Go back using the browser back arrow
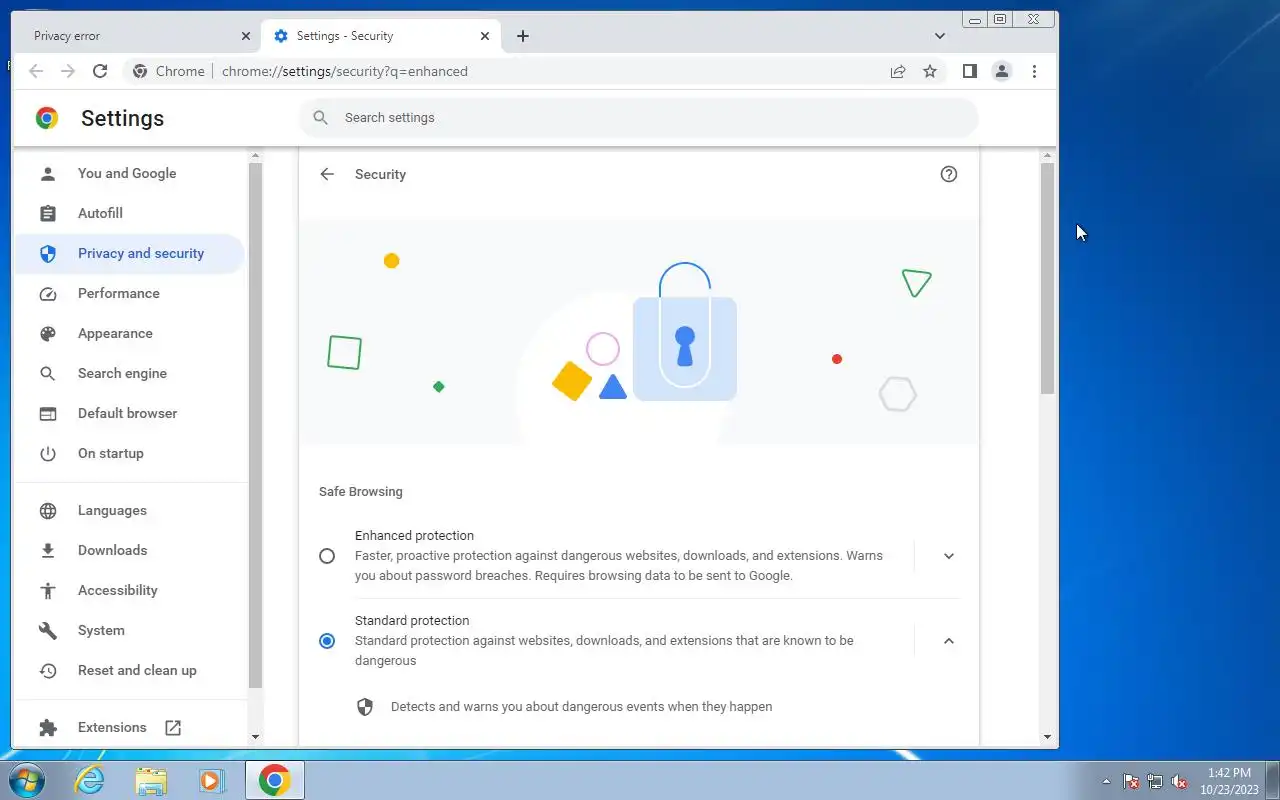Viewport: 1280px width, 800px height. point(36,71)
